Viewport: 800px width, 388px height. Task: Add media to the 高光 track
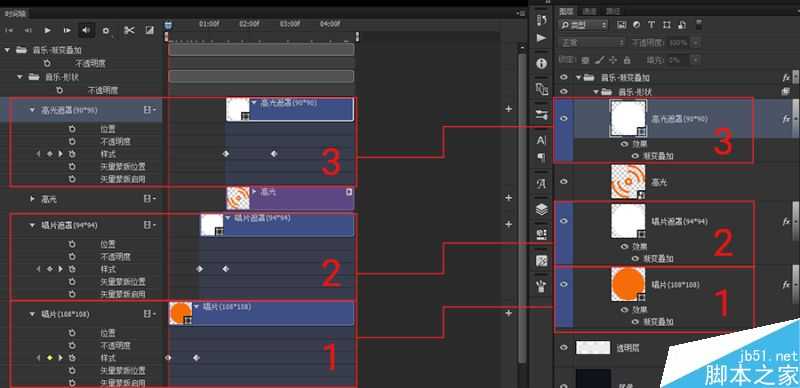508,198
